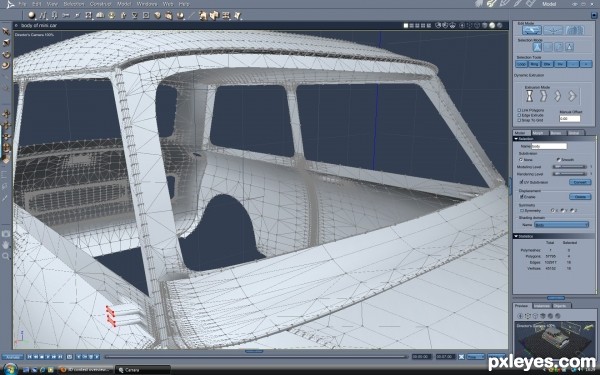Click the first icon in Preview panel toolbar
This screenshot has height=375, width=600.
(520, 316)
